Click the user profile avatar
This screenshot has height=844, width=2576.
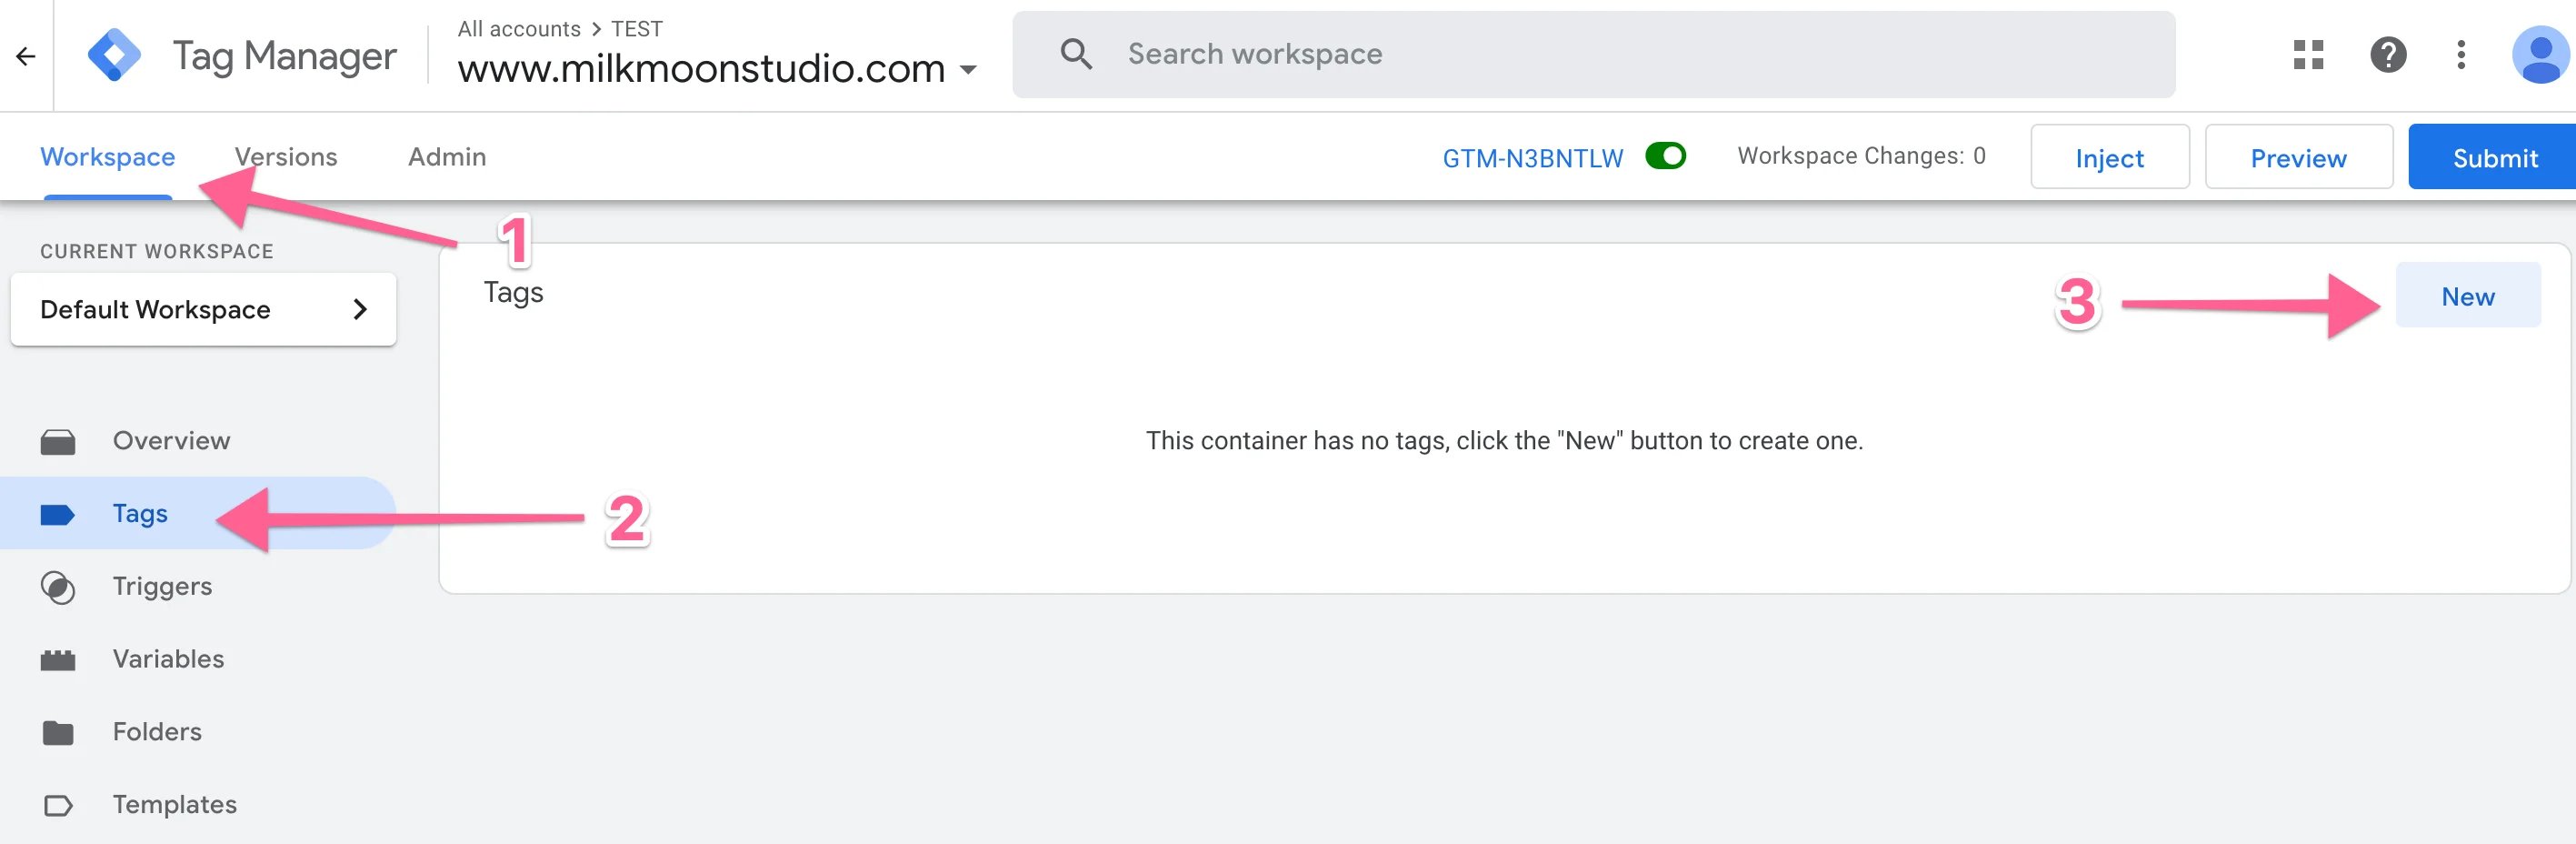(x=2535, y=55)
